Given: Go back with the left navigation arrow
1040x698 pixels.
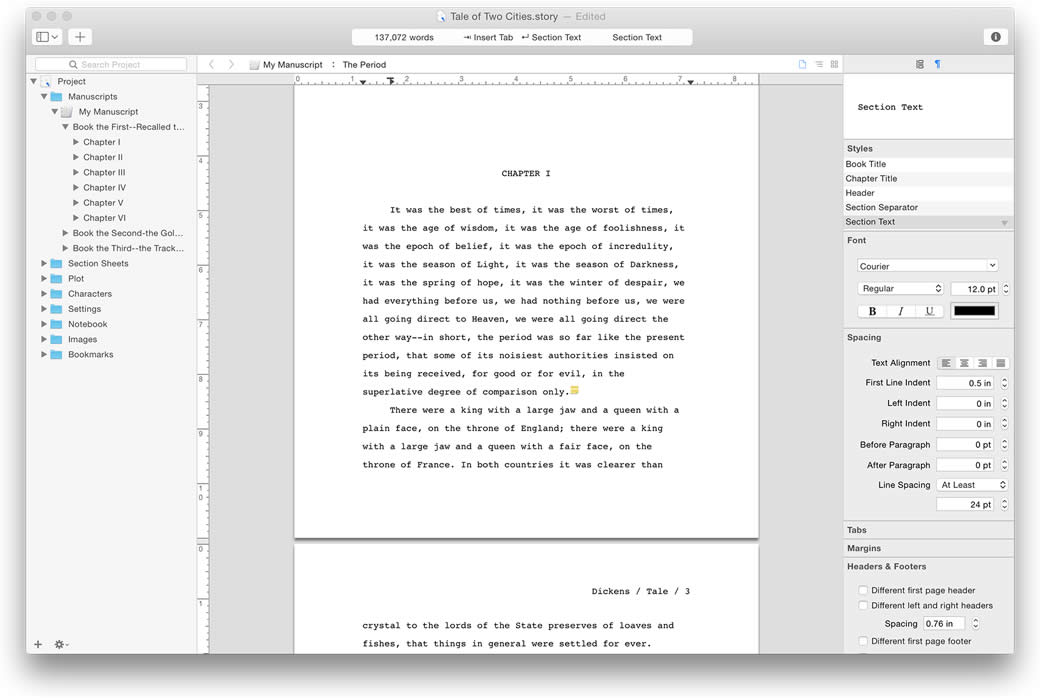Looking at the screenshot, I should click(x=211, y=64).
